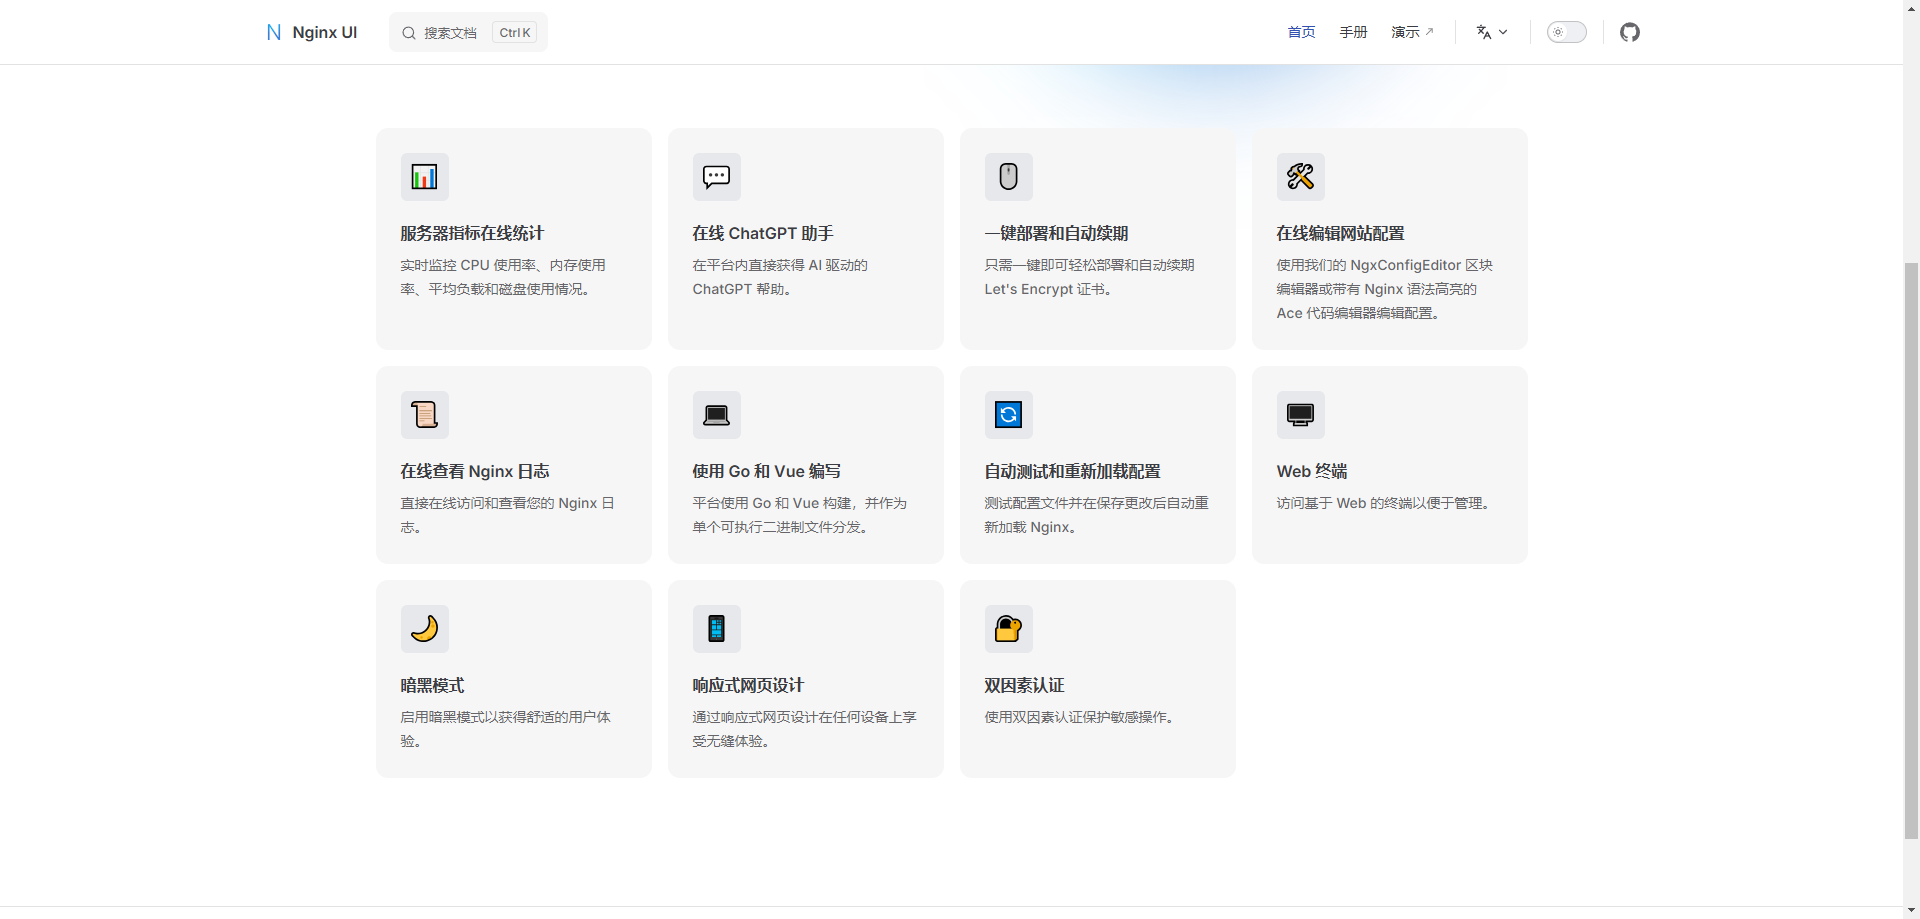
Task: Click the crescent moon dark mode icon
Action: (424, 629)
